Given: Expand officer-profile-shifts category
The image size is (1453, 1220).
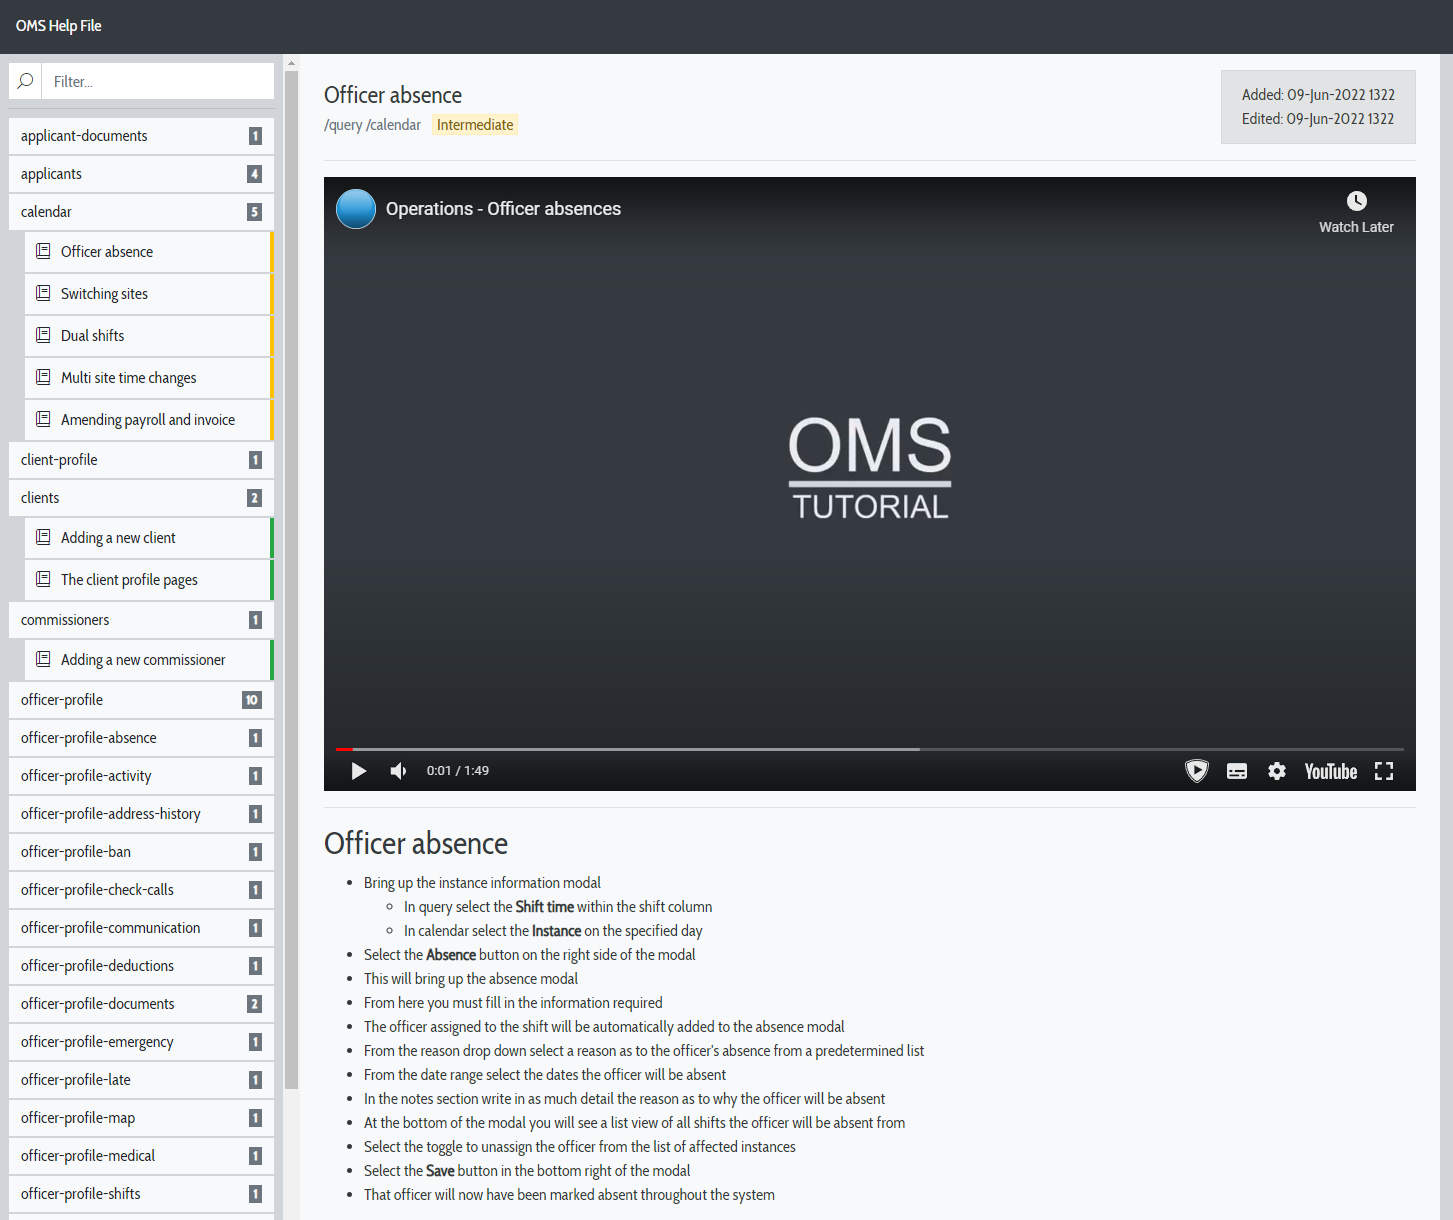Looking at the screenshot, I should click(141, 1194).
